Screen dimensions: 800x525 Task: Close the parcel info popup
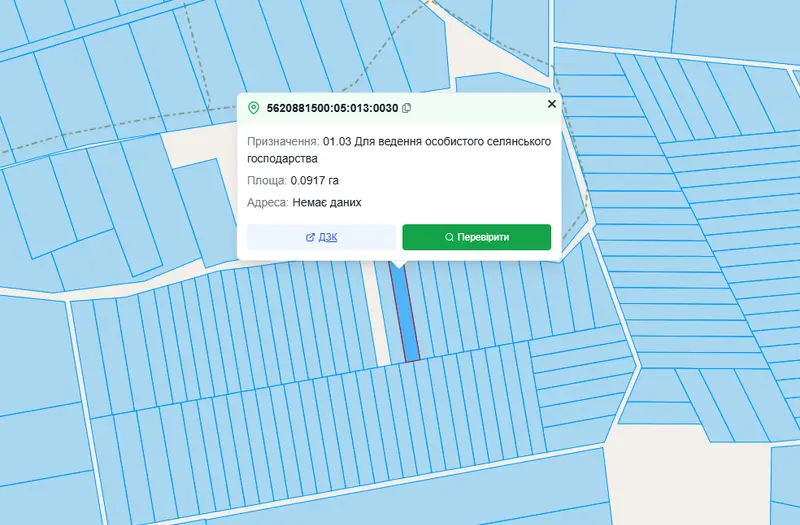[x=552, y=104]
